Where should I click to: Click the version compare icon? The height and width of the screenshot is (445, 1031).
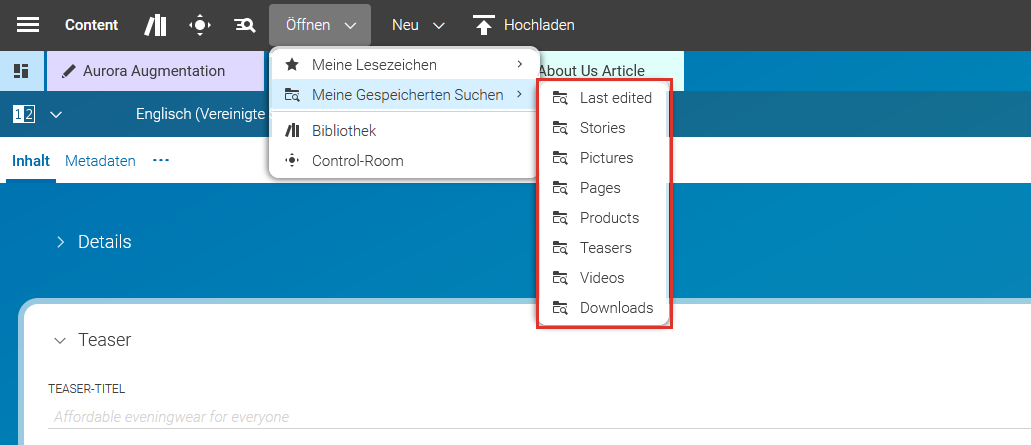23,114
